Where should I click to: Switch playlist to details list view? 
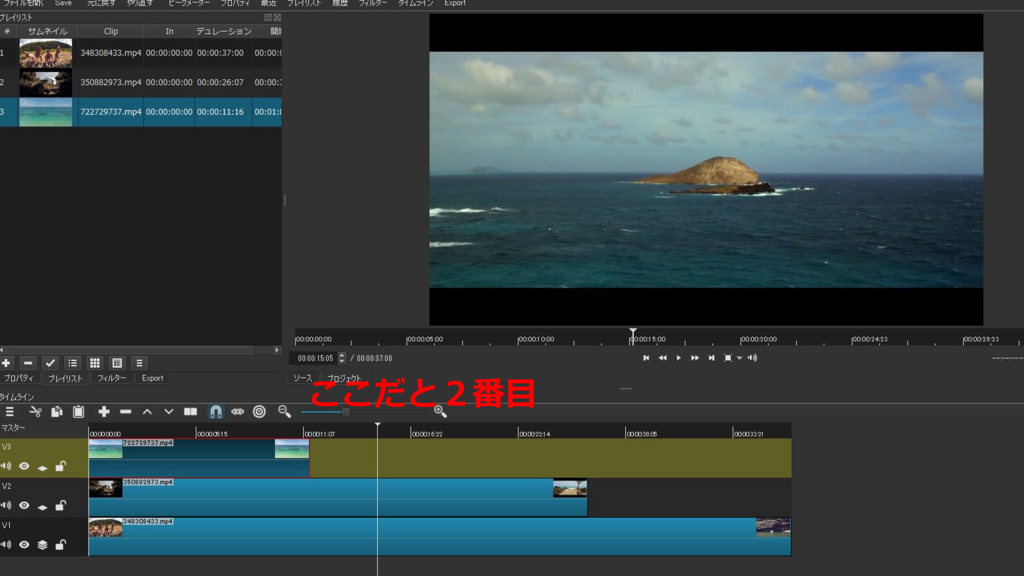[72, 363]
